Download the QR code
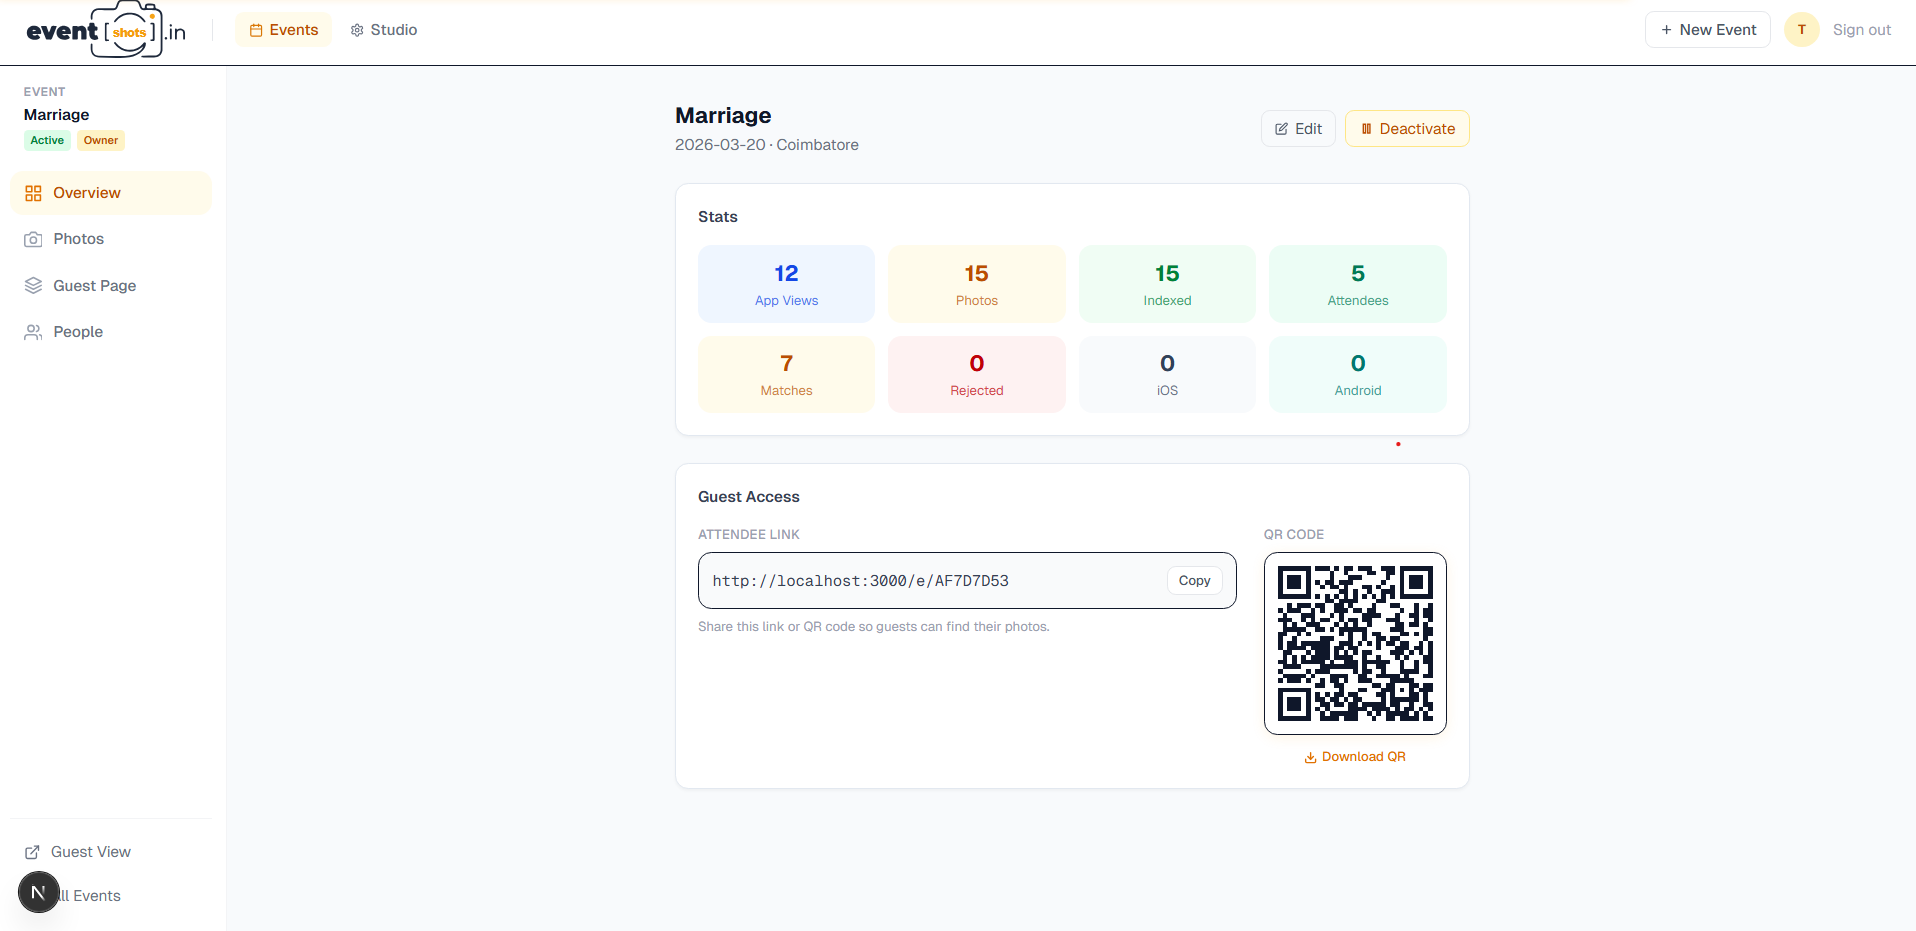Viewport: 1916px width, 931px height. (x=1354, y=757)
